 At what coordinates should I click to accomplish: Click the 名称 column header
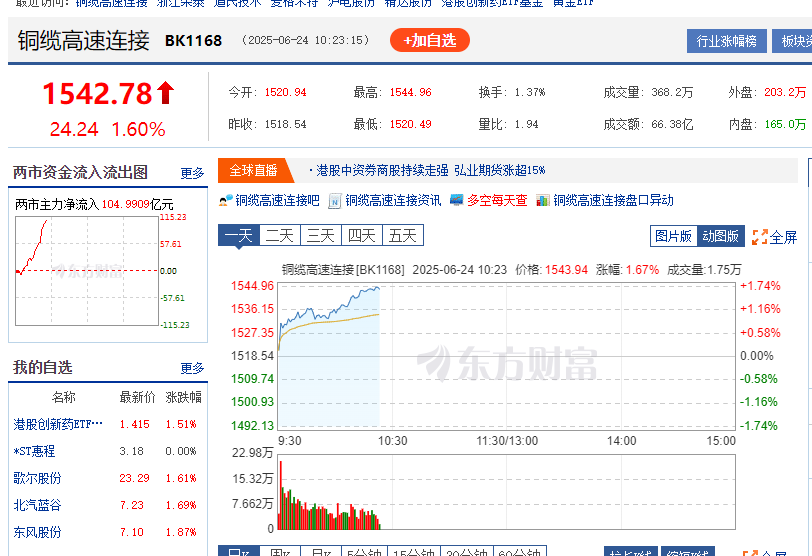click(x=64, y=398)
